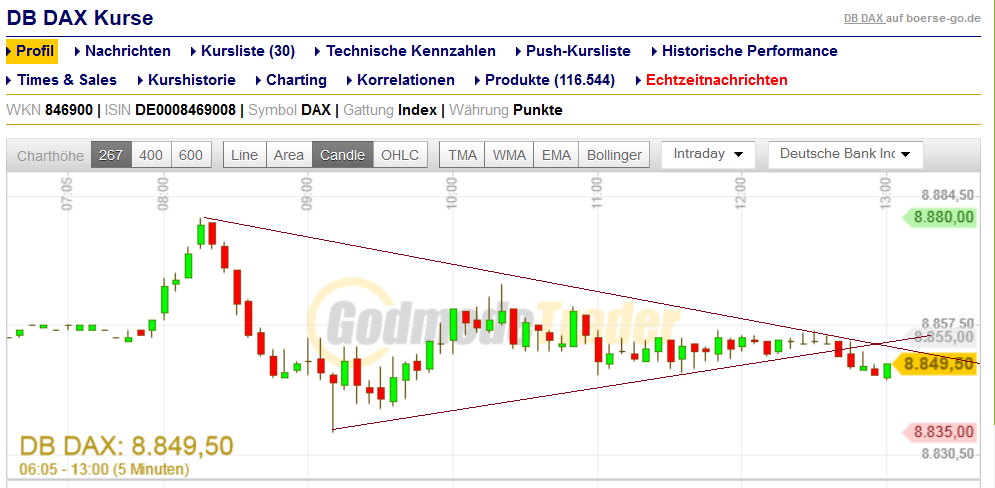Open Kursliste (30)

coord(248,51)
